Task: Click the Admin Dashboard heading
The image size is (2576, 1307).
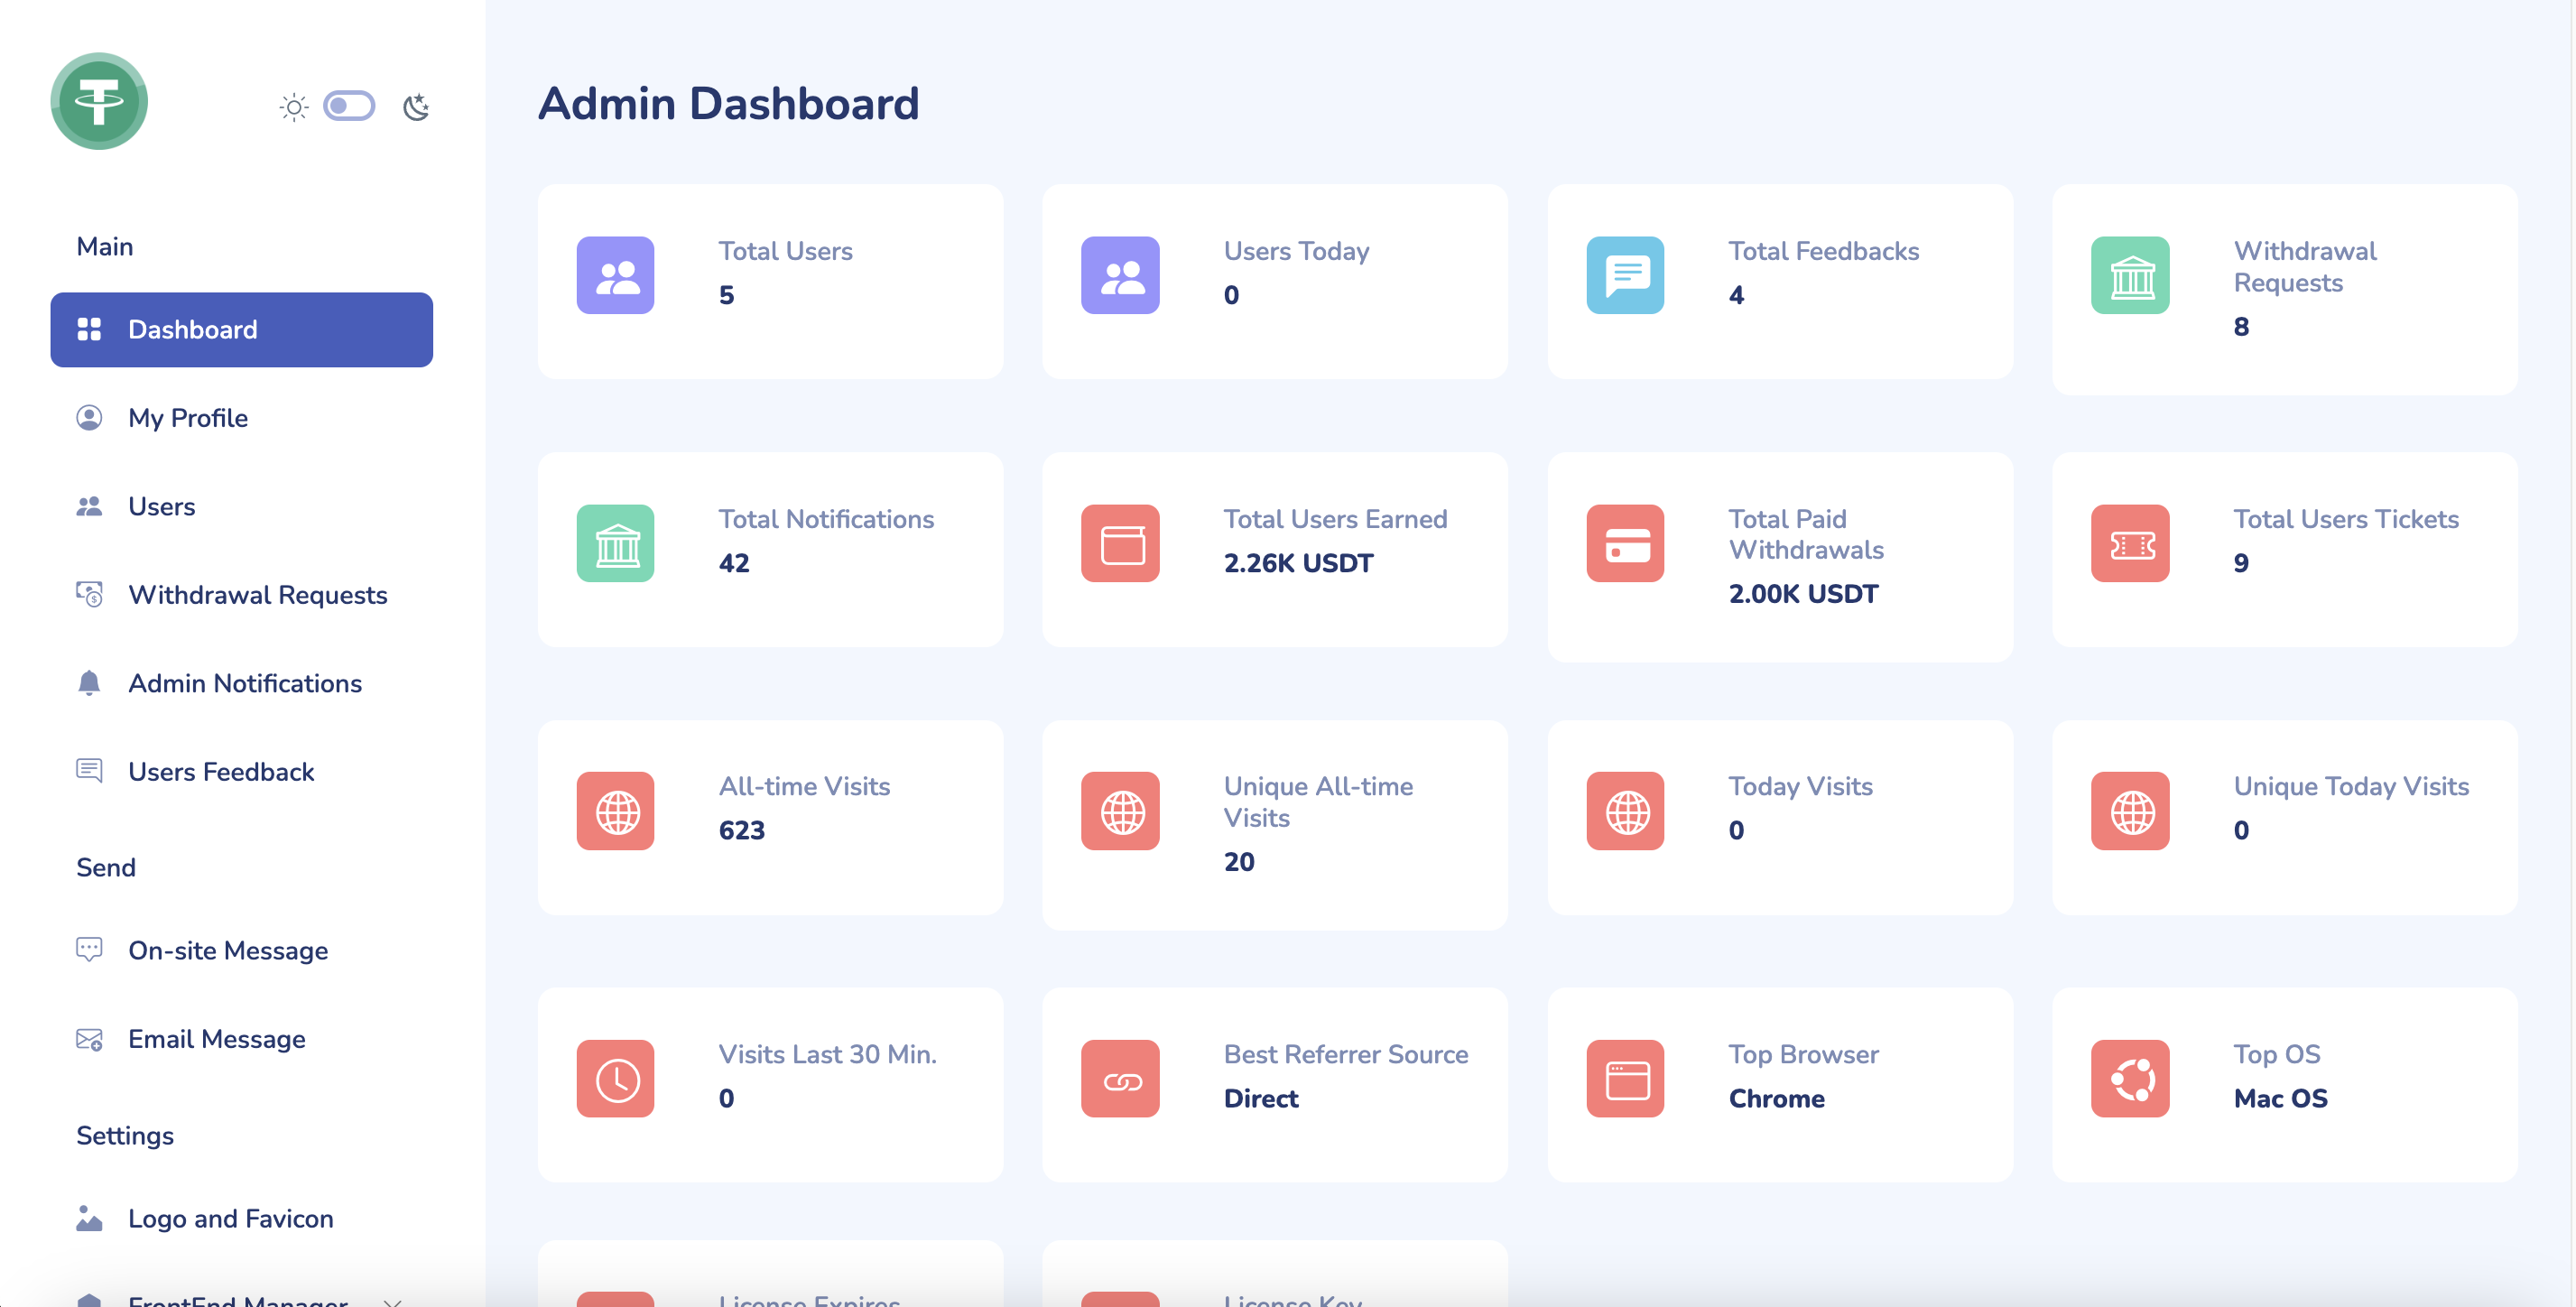Action: coord(728,104)
